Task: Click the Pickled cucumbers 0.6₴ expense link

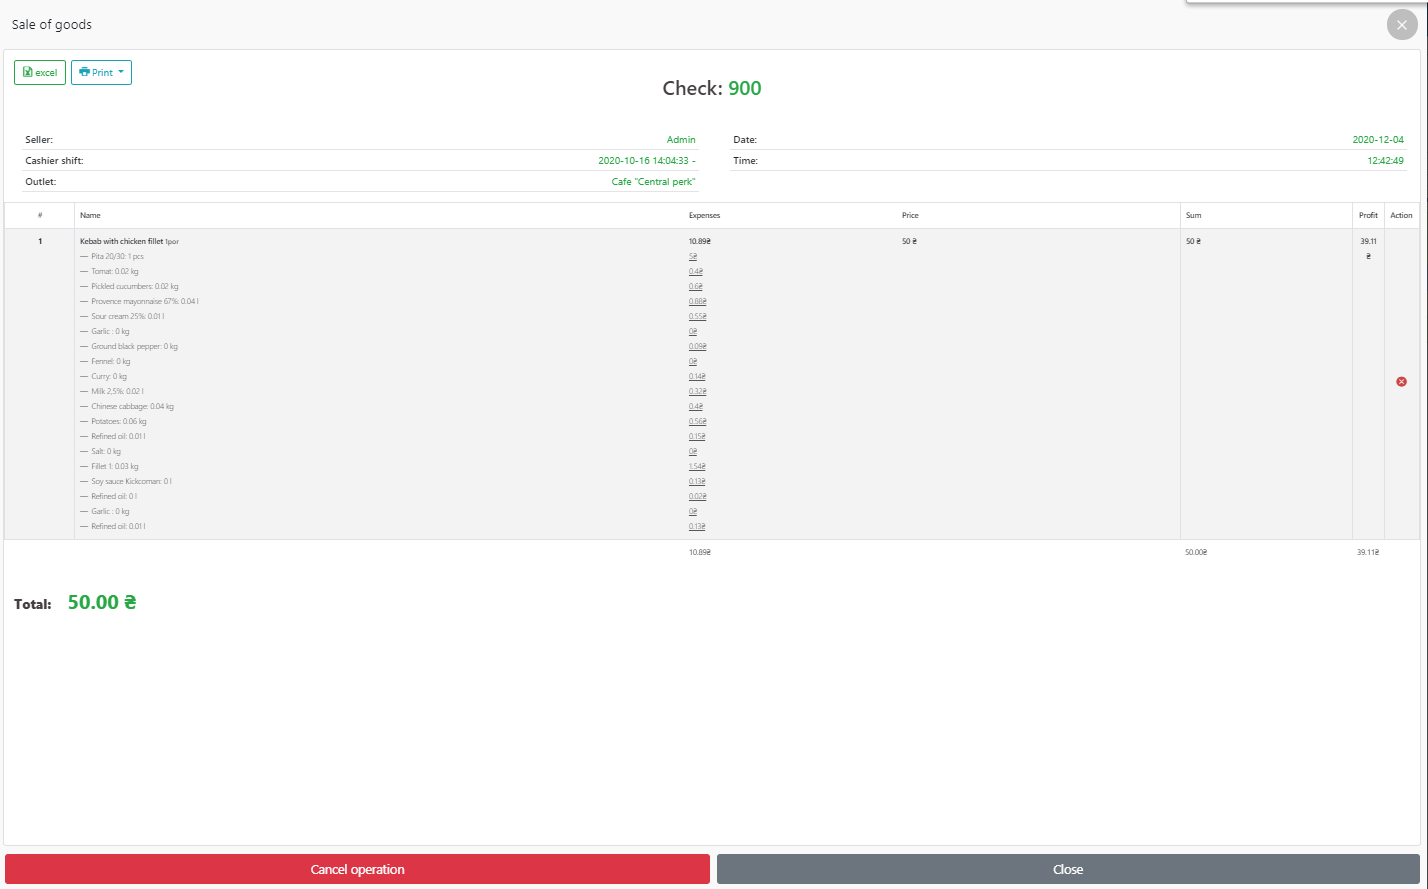Action: 695,287
